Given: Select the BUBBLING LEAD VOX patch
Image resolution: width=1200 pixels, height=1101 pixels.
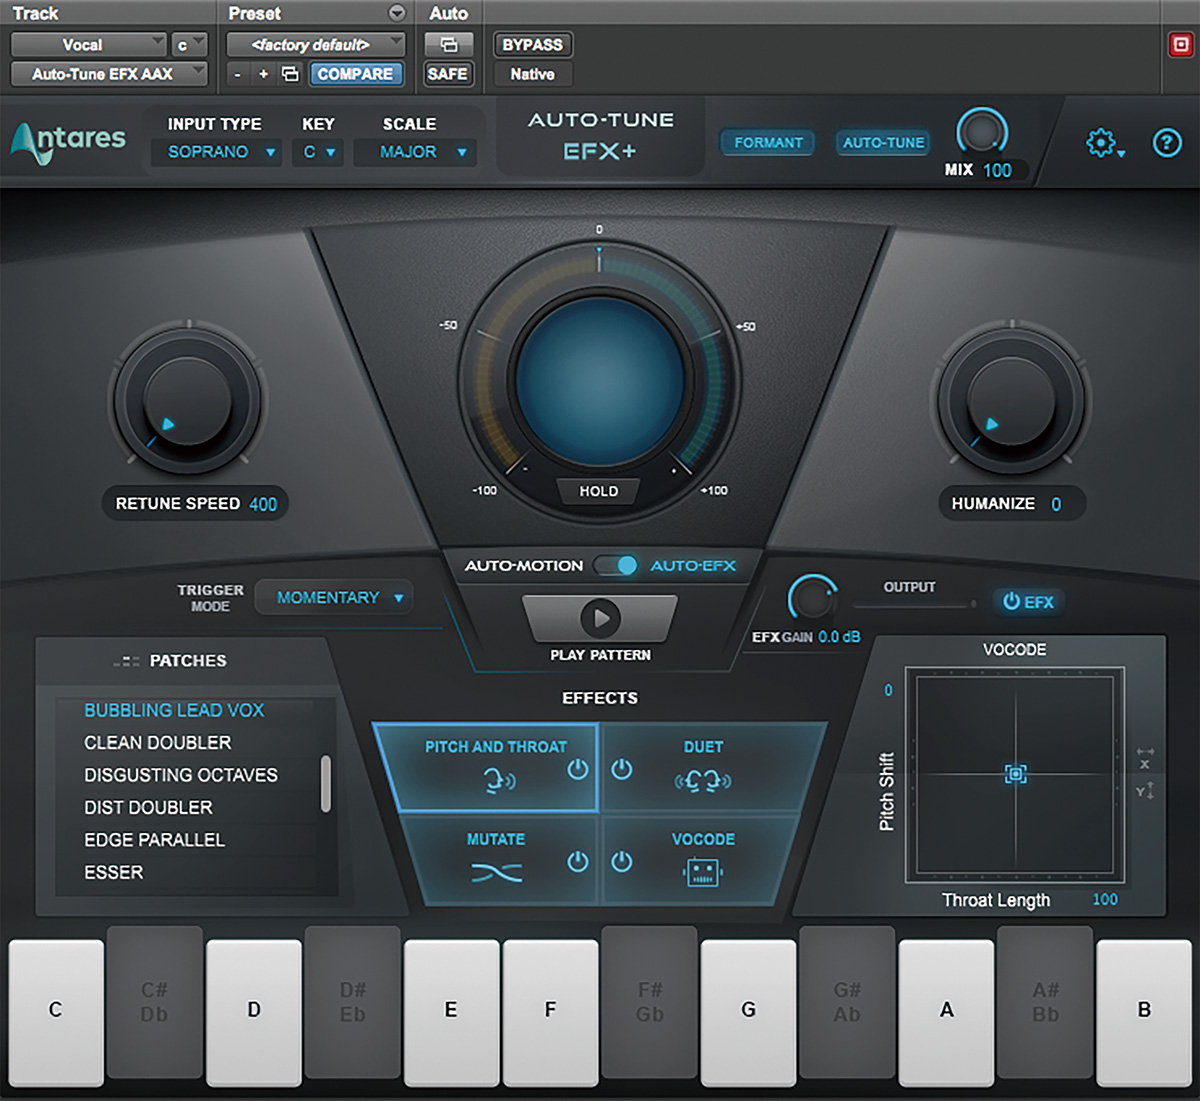Looking at the screenshot, I should tap(174, 710).
